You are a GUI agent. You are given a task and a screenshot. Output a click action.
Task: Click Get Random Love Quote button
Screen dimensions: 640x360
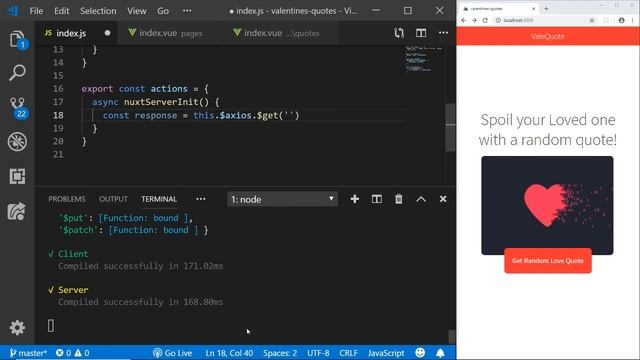point(548,261)
